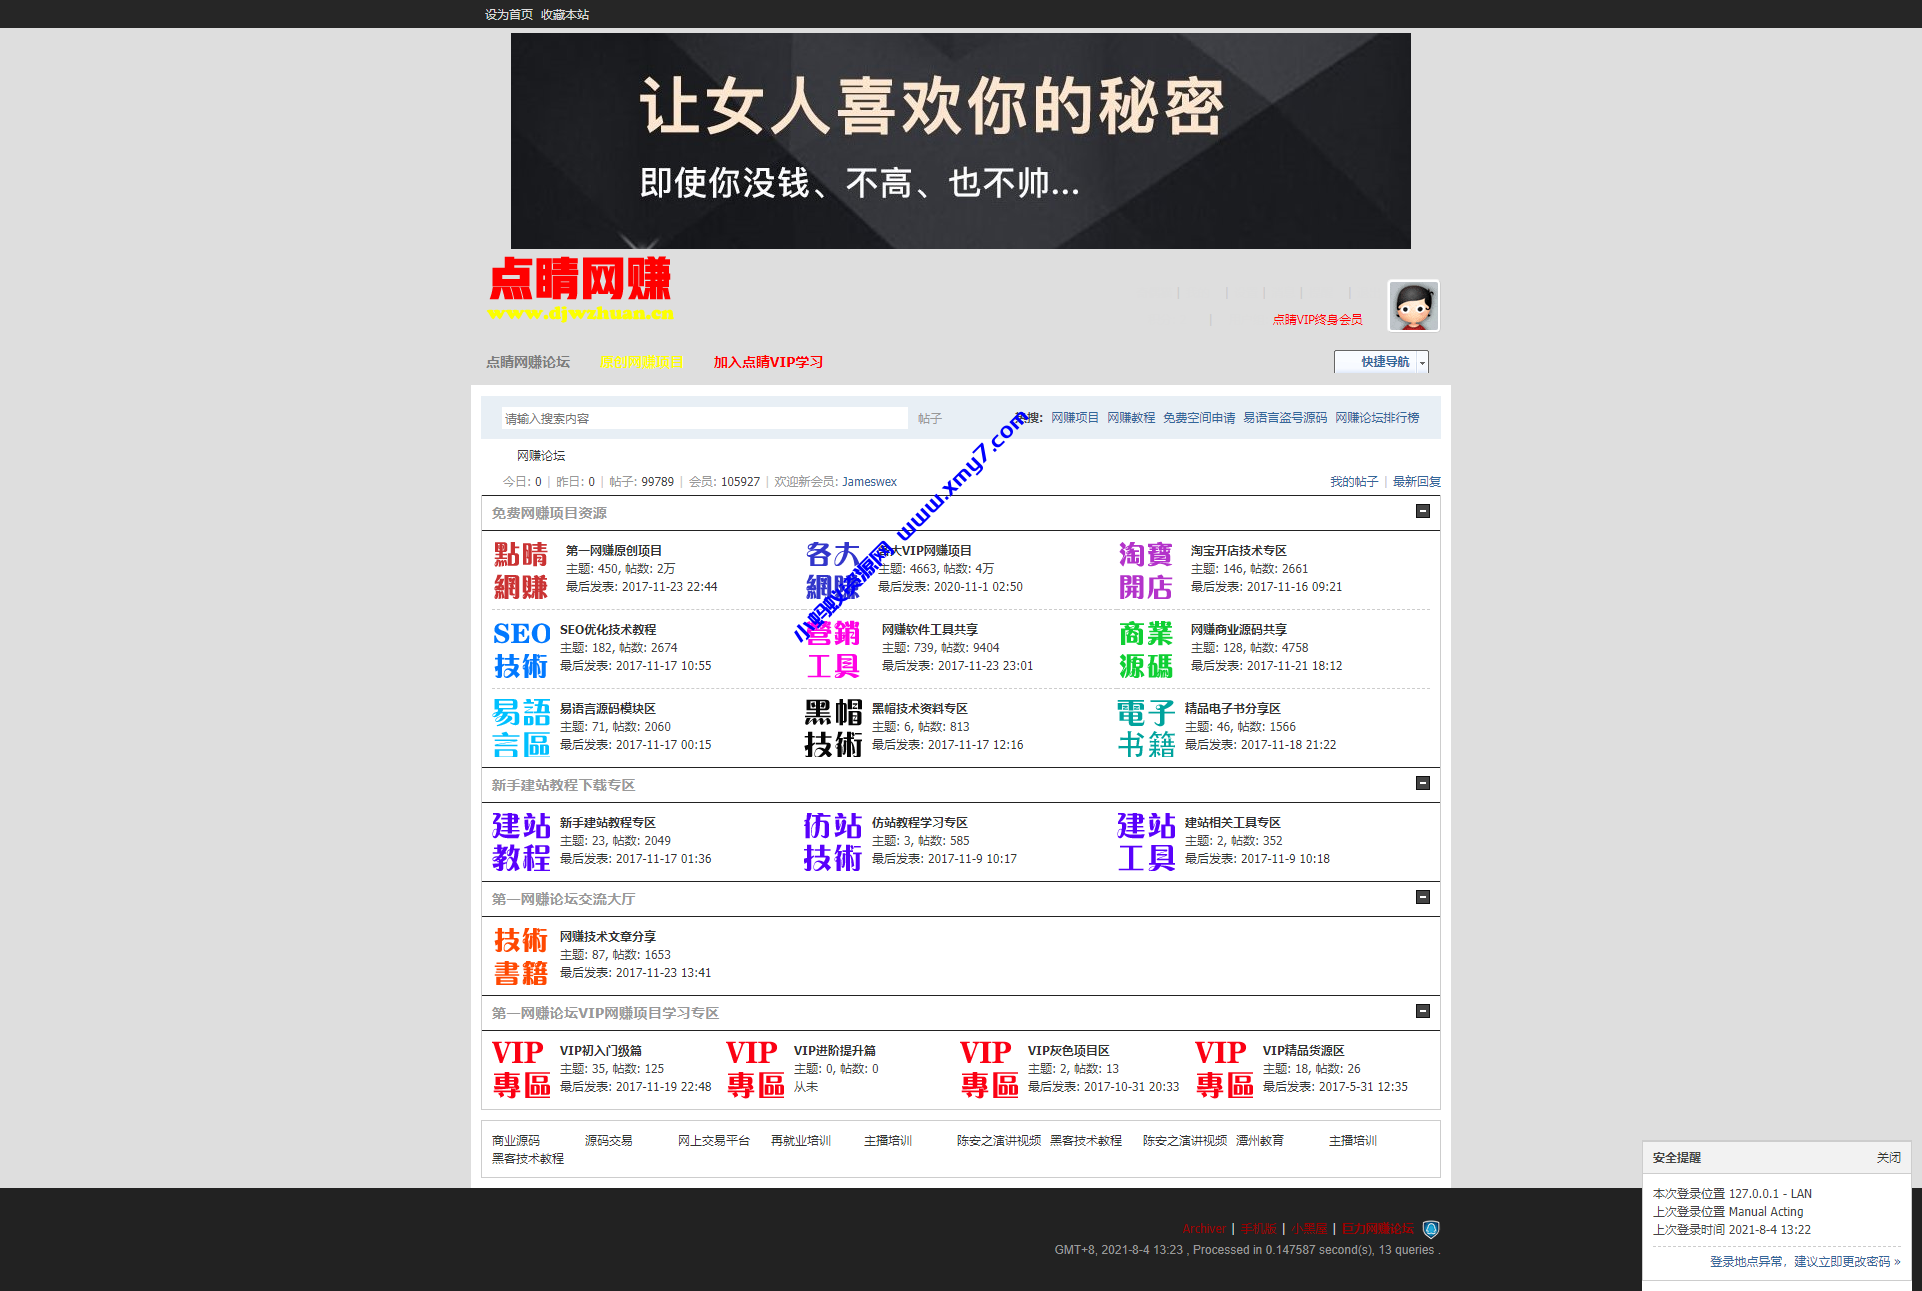Open the 點睛網賺 forum section icon
The height and width of the screenshot is (1291, 1922).
521,568
